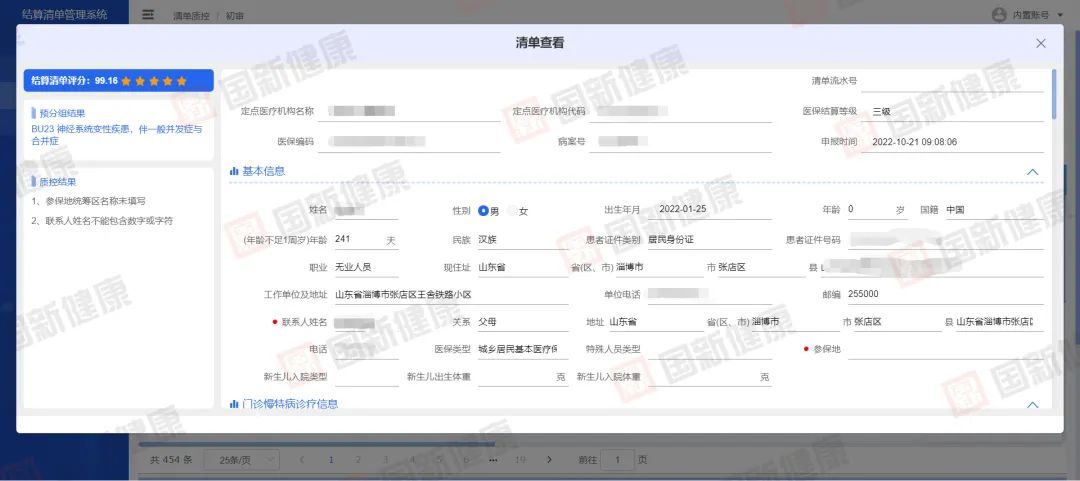This screenshot has height=481, width=1080.
Task: Go to previous page with left arrow
Action: (302, 459)
